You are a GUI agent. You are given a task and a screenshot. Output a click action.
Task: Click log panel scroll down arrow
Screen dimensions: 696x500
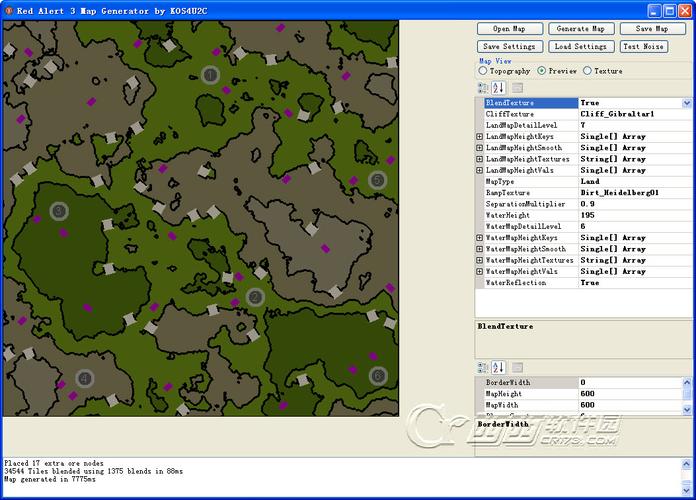[686, 491]
